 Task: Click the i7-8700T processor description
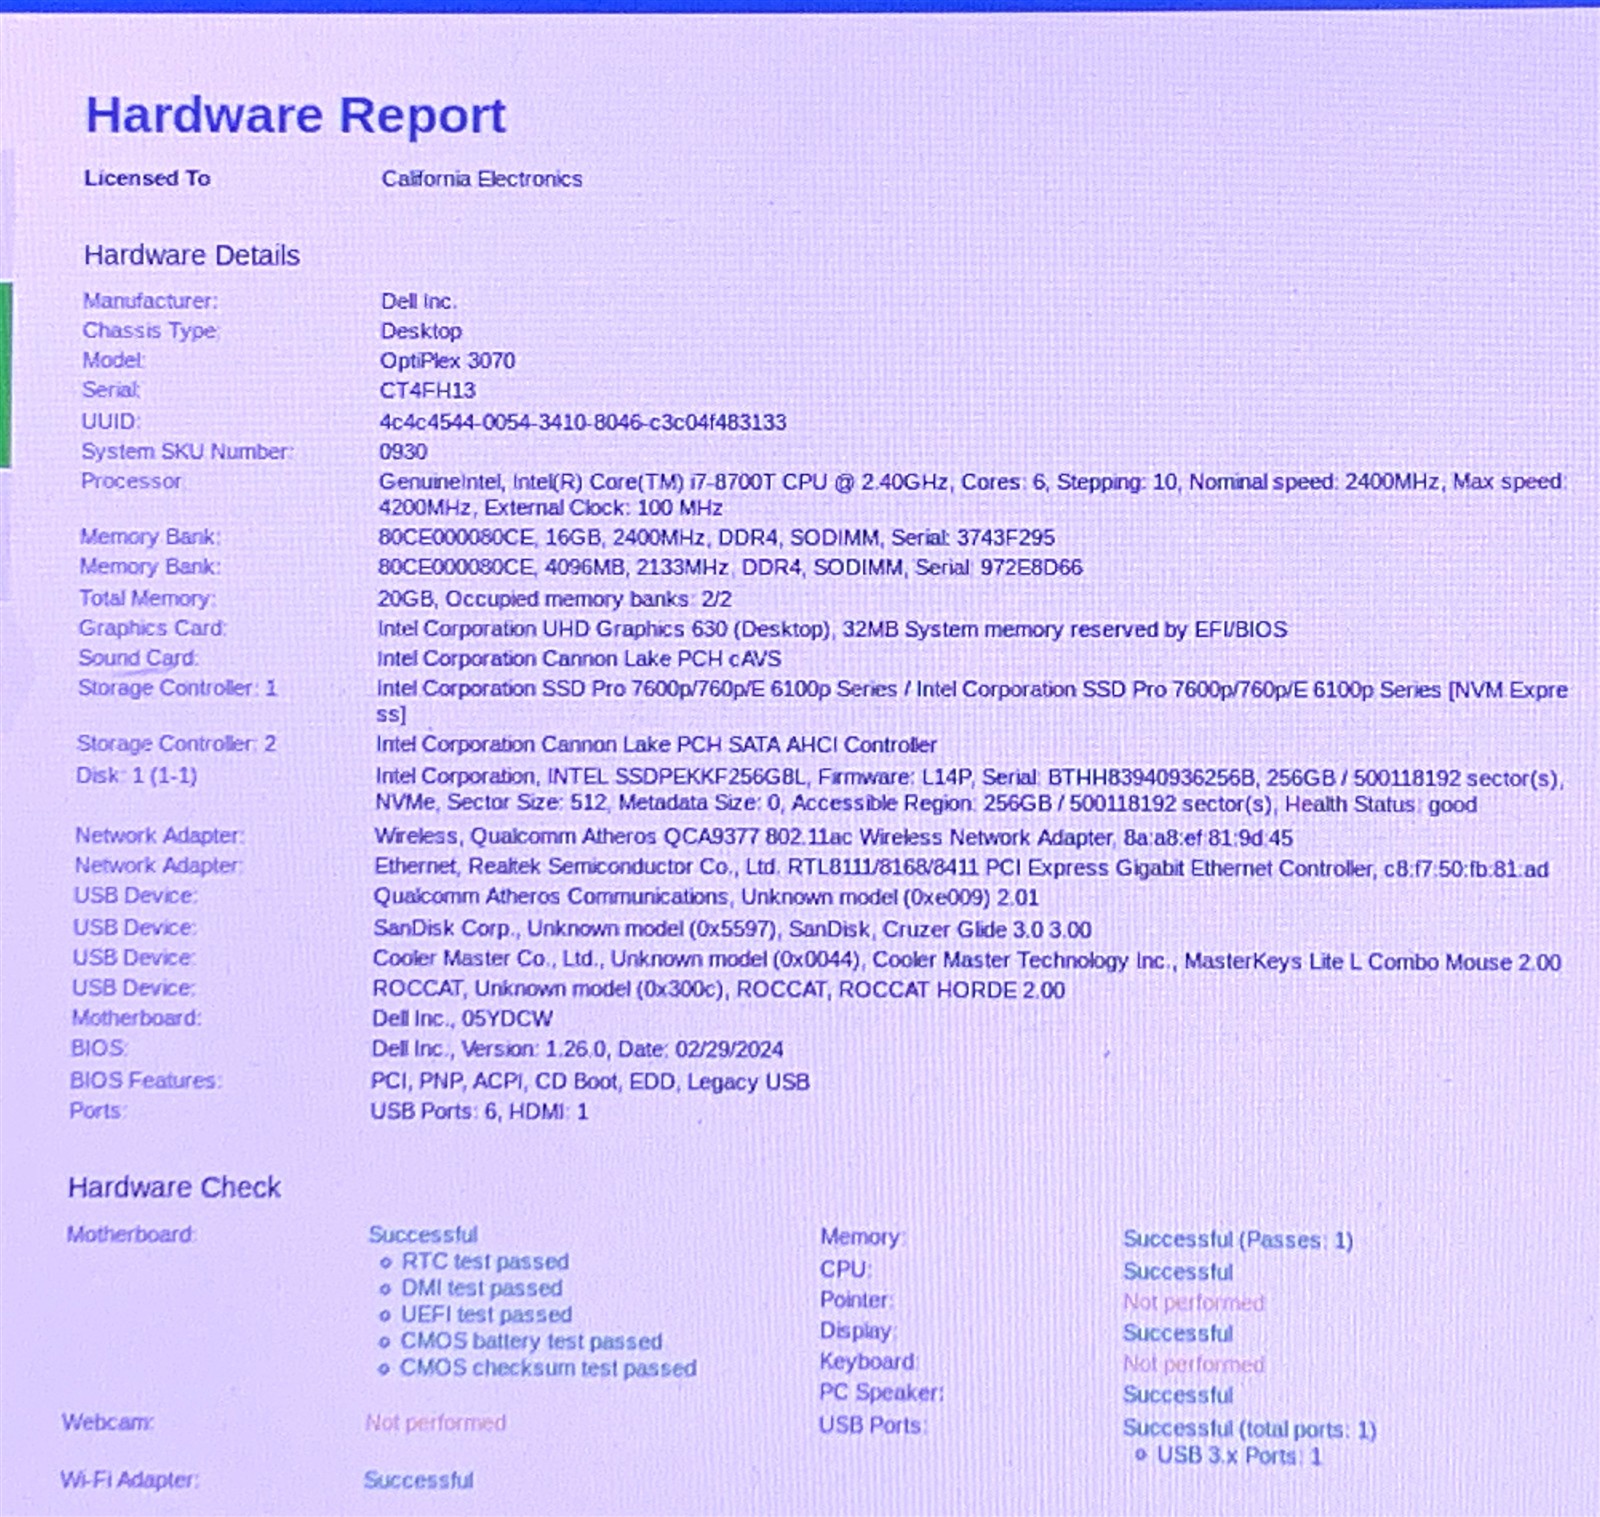[x=971, y=494]
